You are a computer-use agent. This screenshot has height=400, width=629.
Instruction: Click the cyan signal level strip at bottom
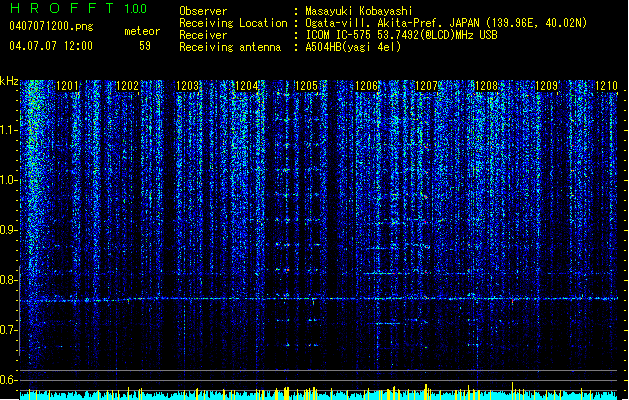point(319,395)
